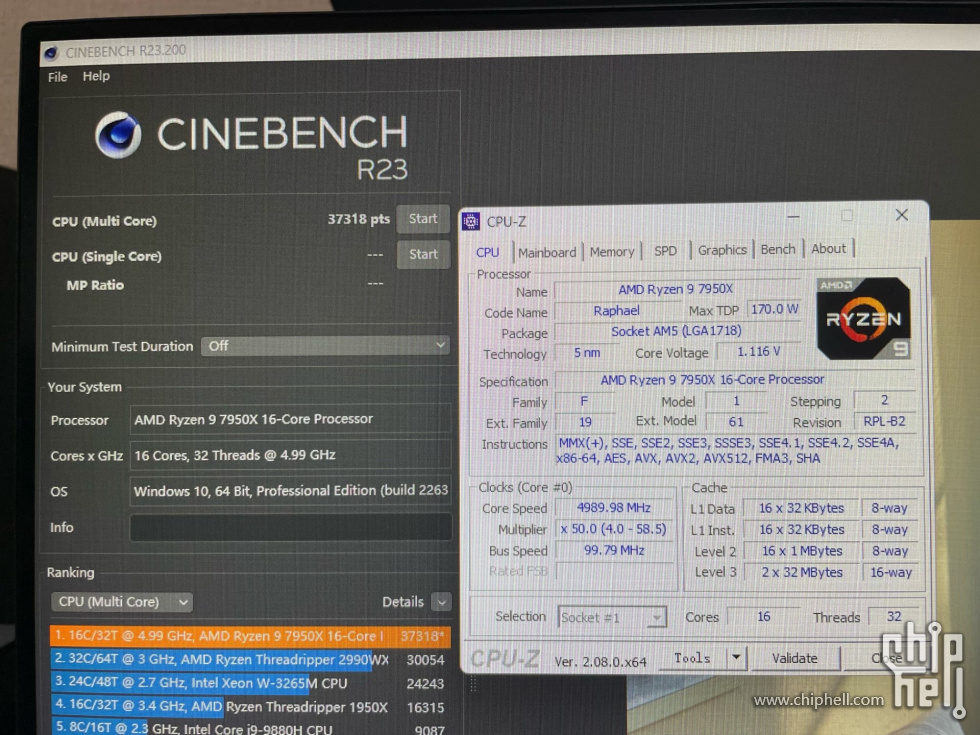Click the Bus Speed value 99.79 MHz
This screenshot has width=980, height=735.
(614, 551)
